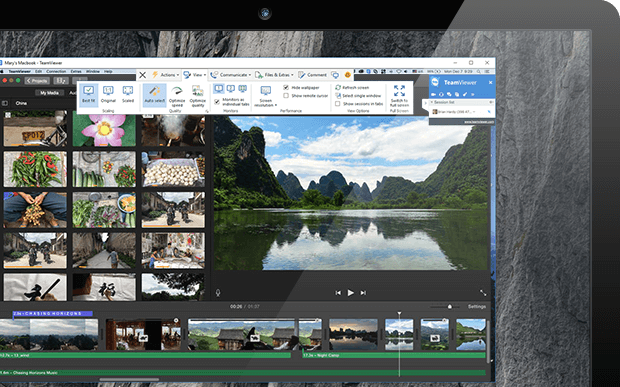Open the View dropdown menu
The height and width of the screenshot is (387, 620).
(195, 75)
